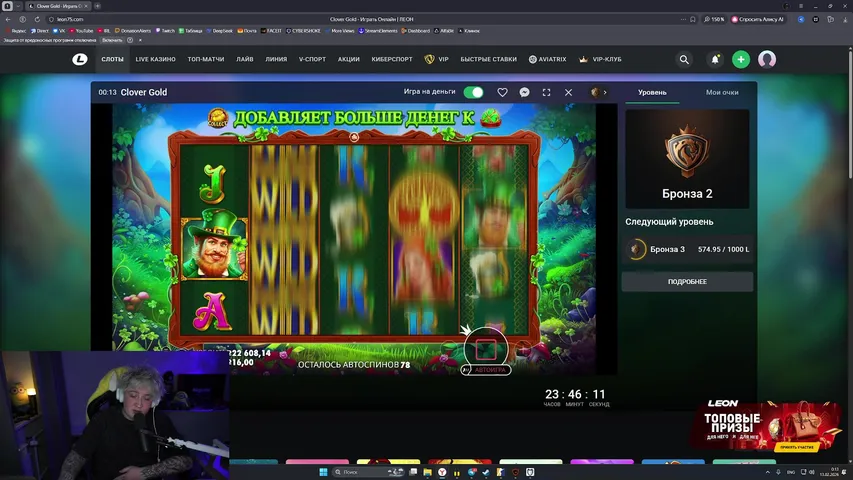Click the 'АВТОИГРА' autoplay button
Image resolution: width=853 pixels, height=480 pixels.
click(x=487, y=370)
